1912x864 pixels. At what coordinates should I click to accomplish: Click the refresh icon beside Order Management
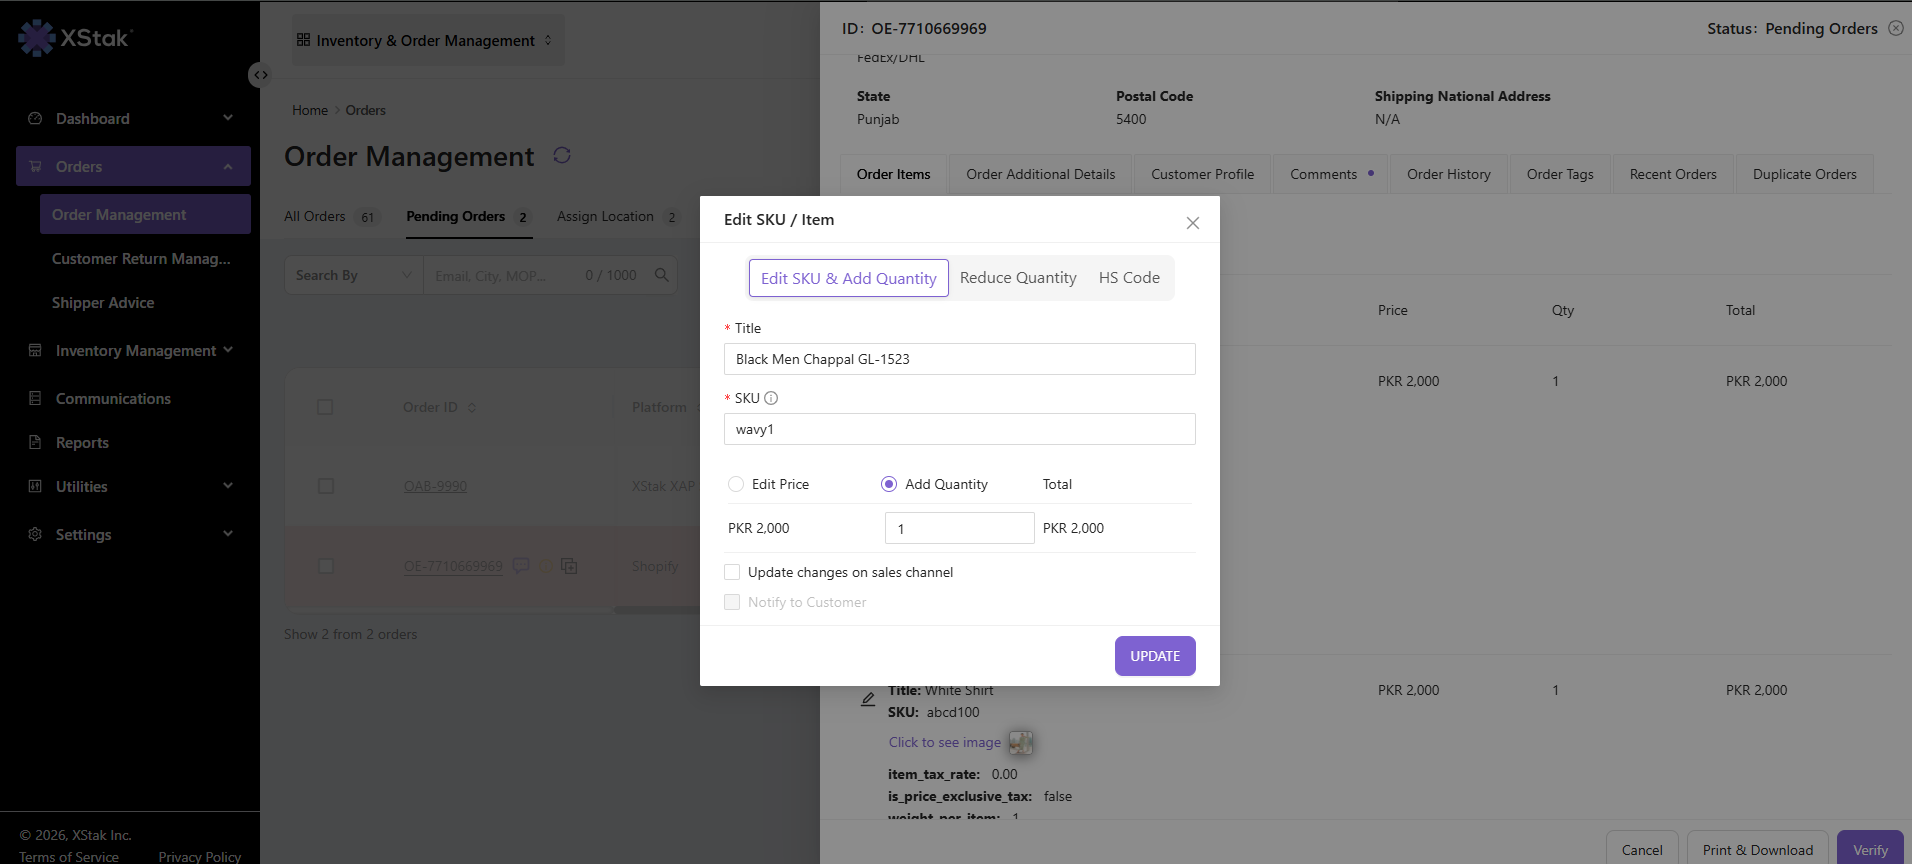coord(562,155)
